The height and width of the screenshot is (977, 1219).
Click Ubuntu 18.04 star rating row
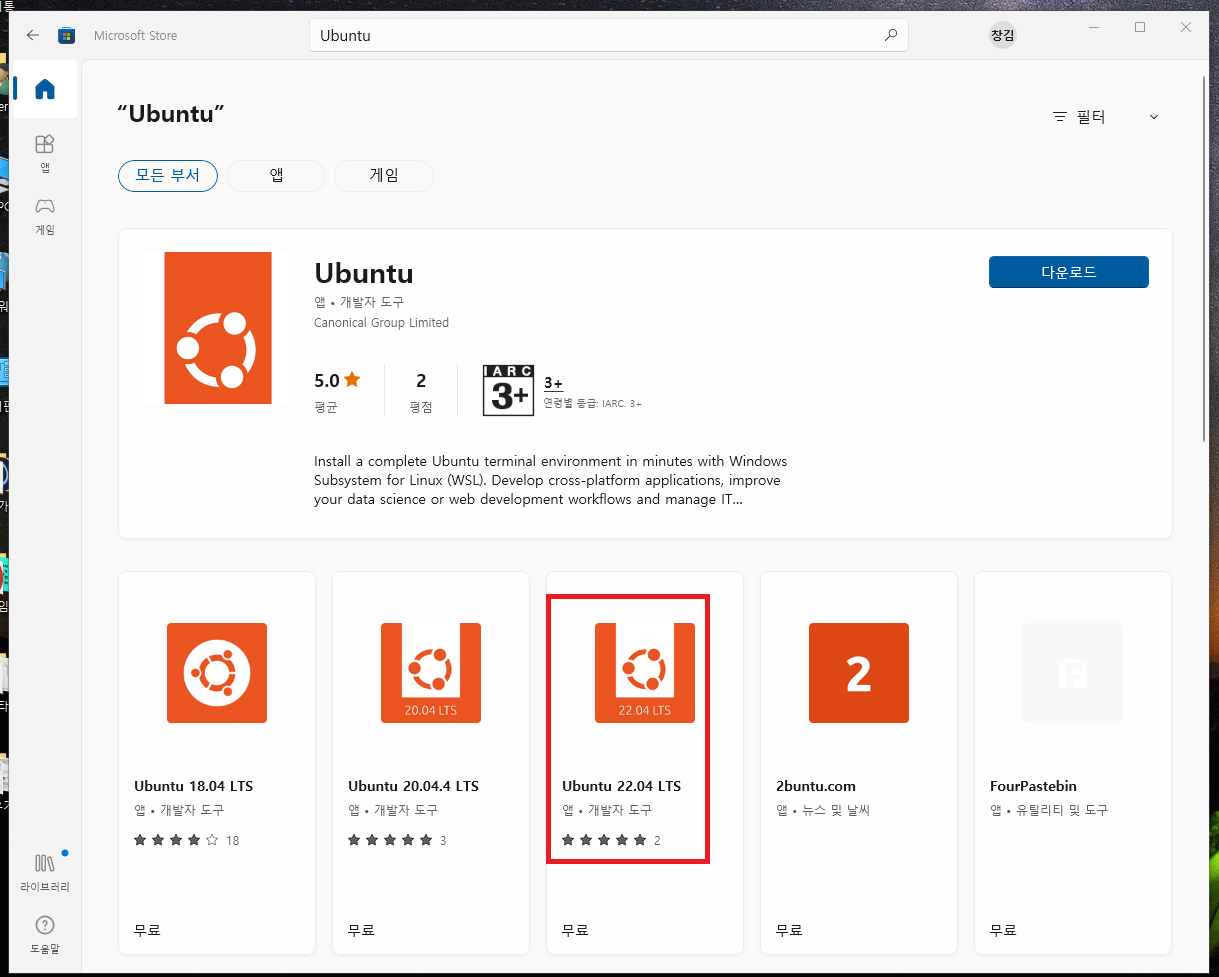coord(186,840)
